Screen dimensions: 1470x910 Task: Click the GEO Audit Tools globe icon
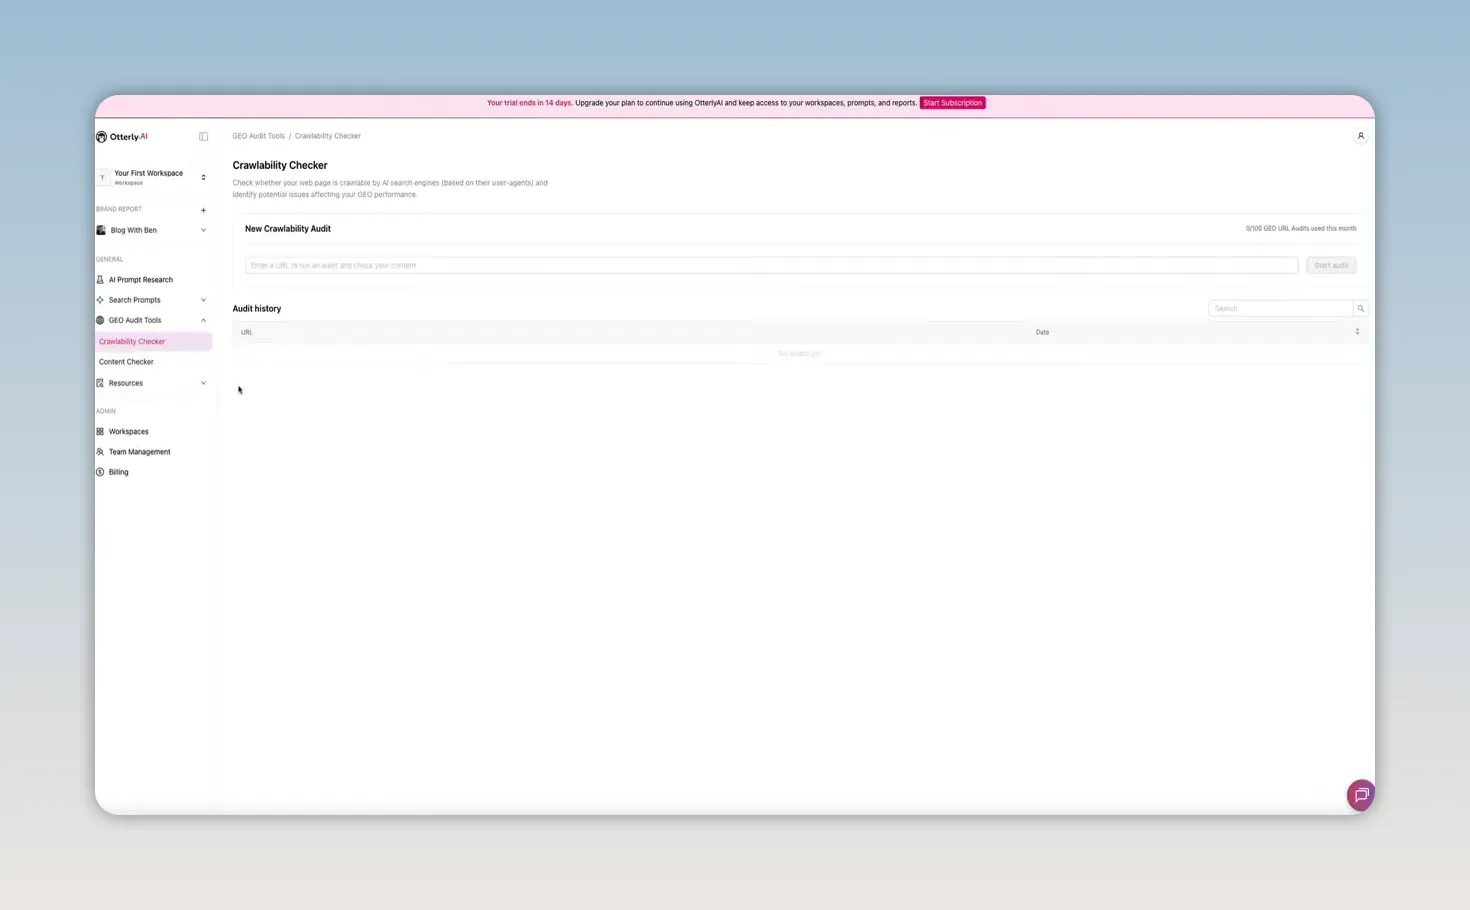click(x=100, y=320)
